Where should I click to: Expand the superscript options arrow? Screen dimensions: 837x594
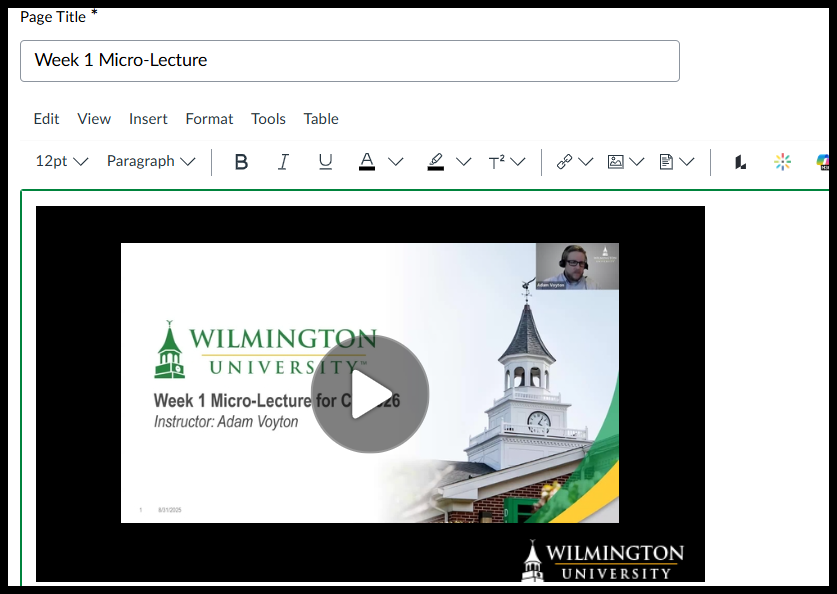coord(518,162)
